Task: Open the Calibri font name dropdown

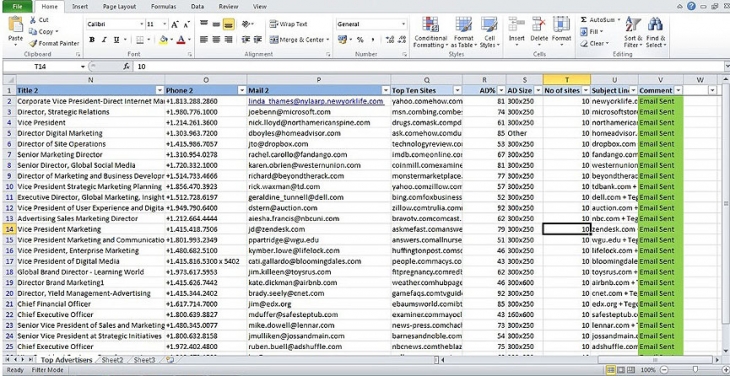Action: coord(142,24)
